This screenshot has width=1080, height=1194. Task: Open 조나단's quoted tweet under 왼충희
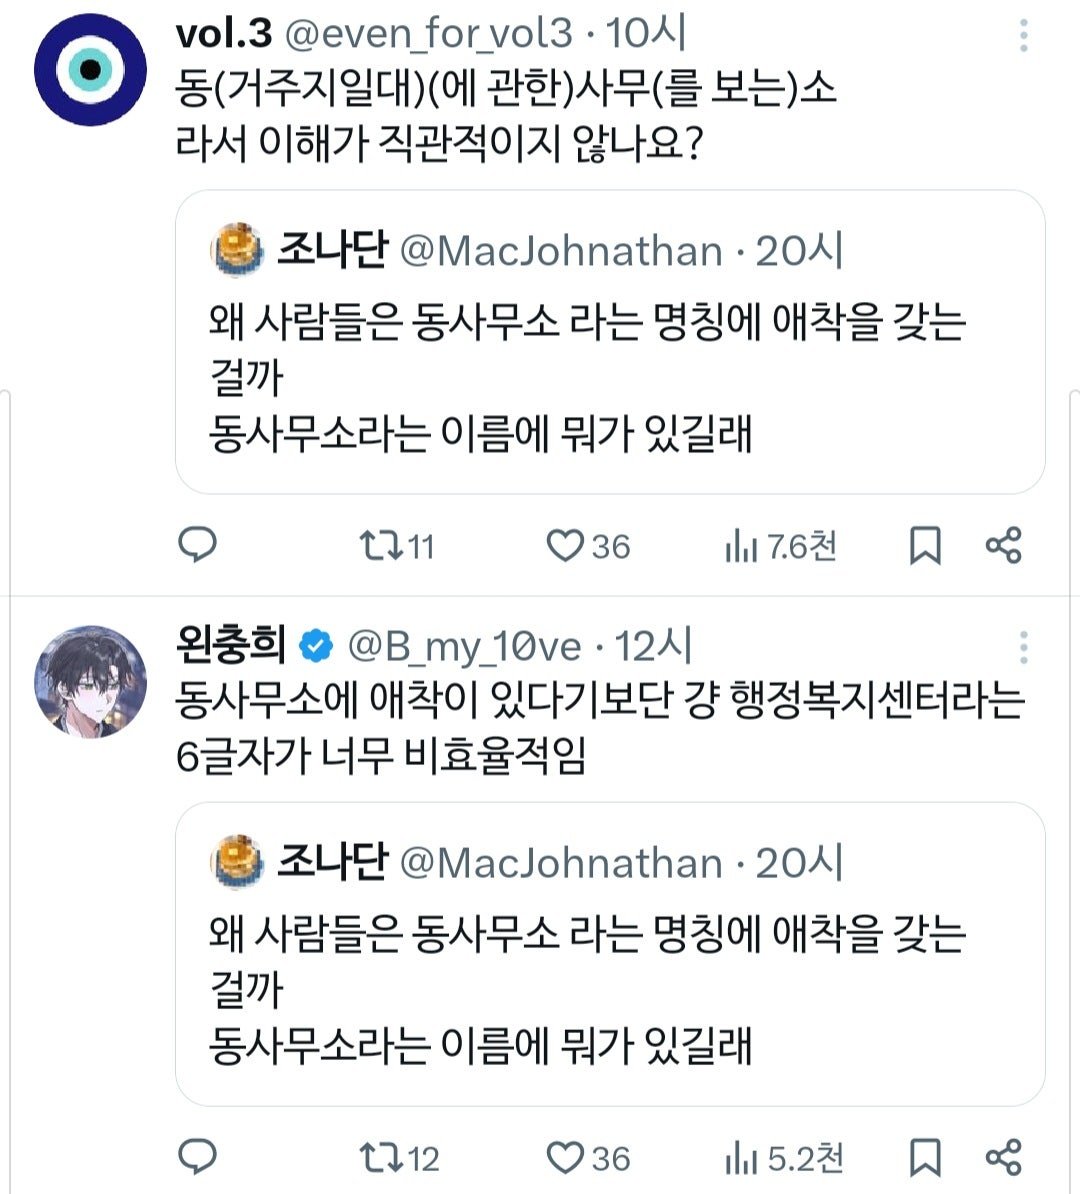(610, 954)
